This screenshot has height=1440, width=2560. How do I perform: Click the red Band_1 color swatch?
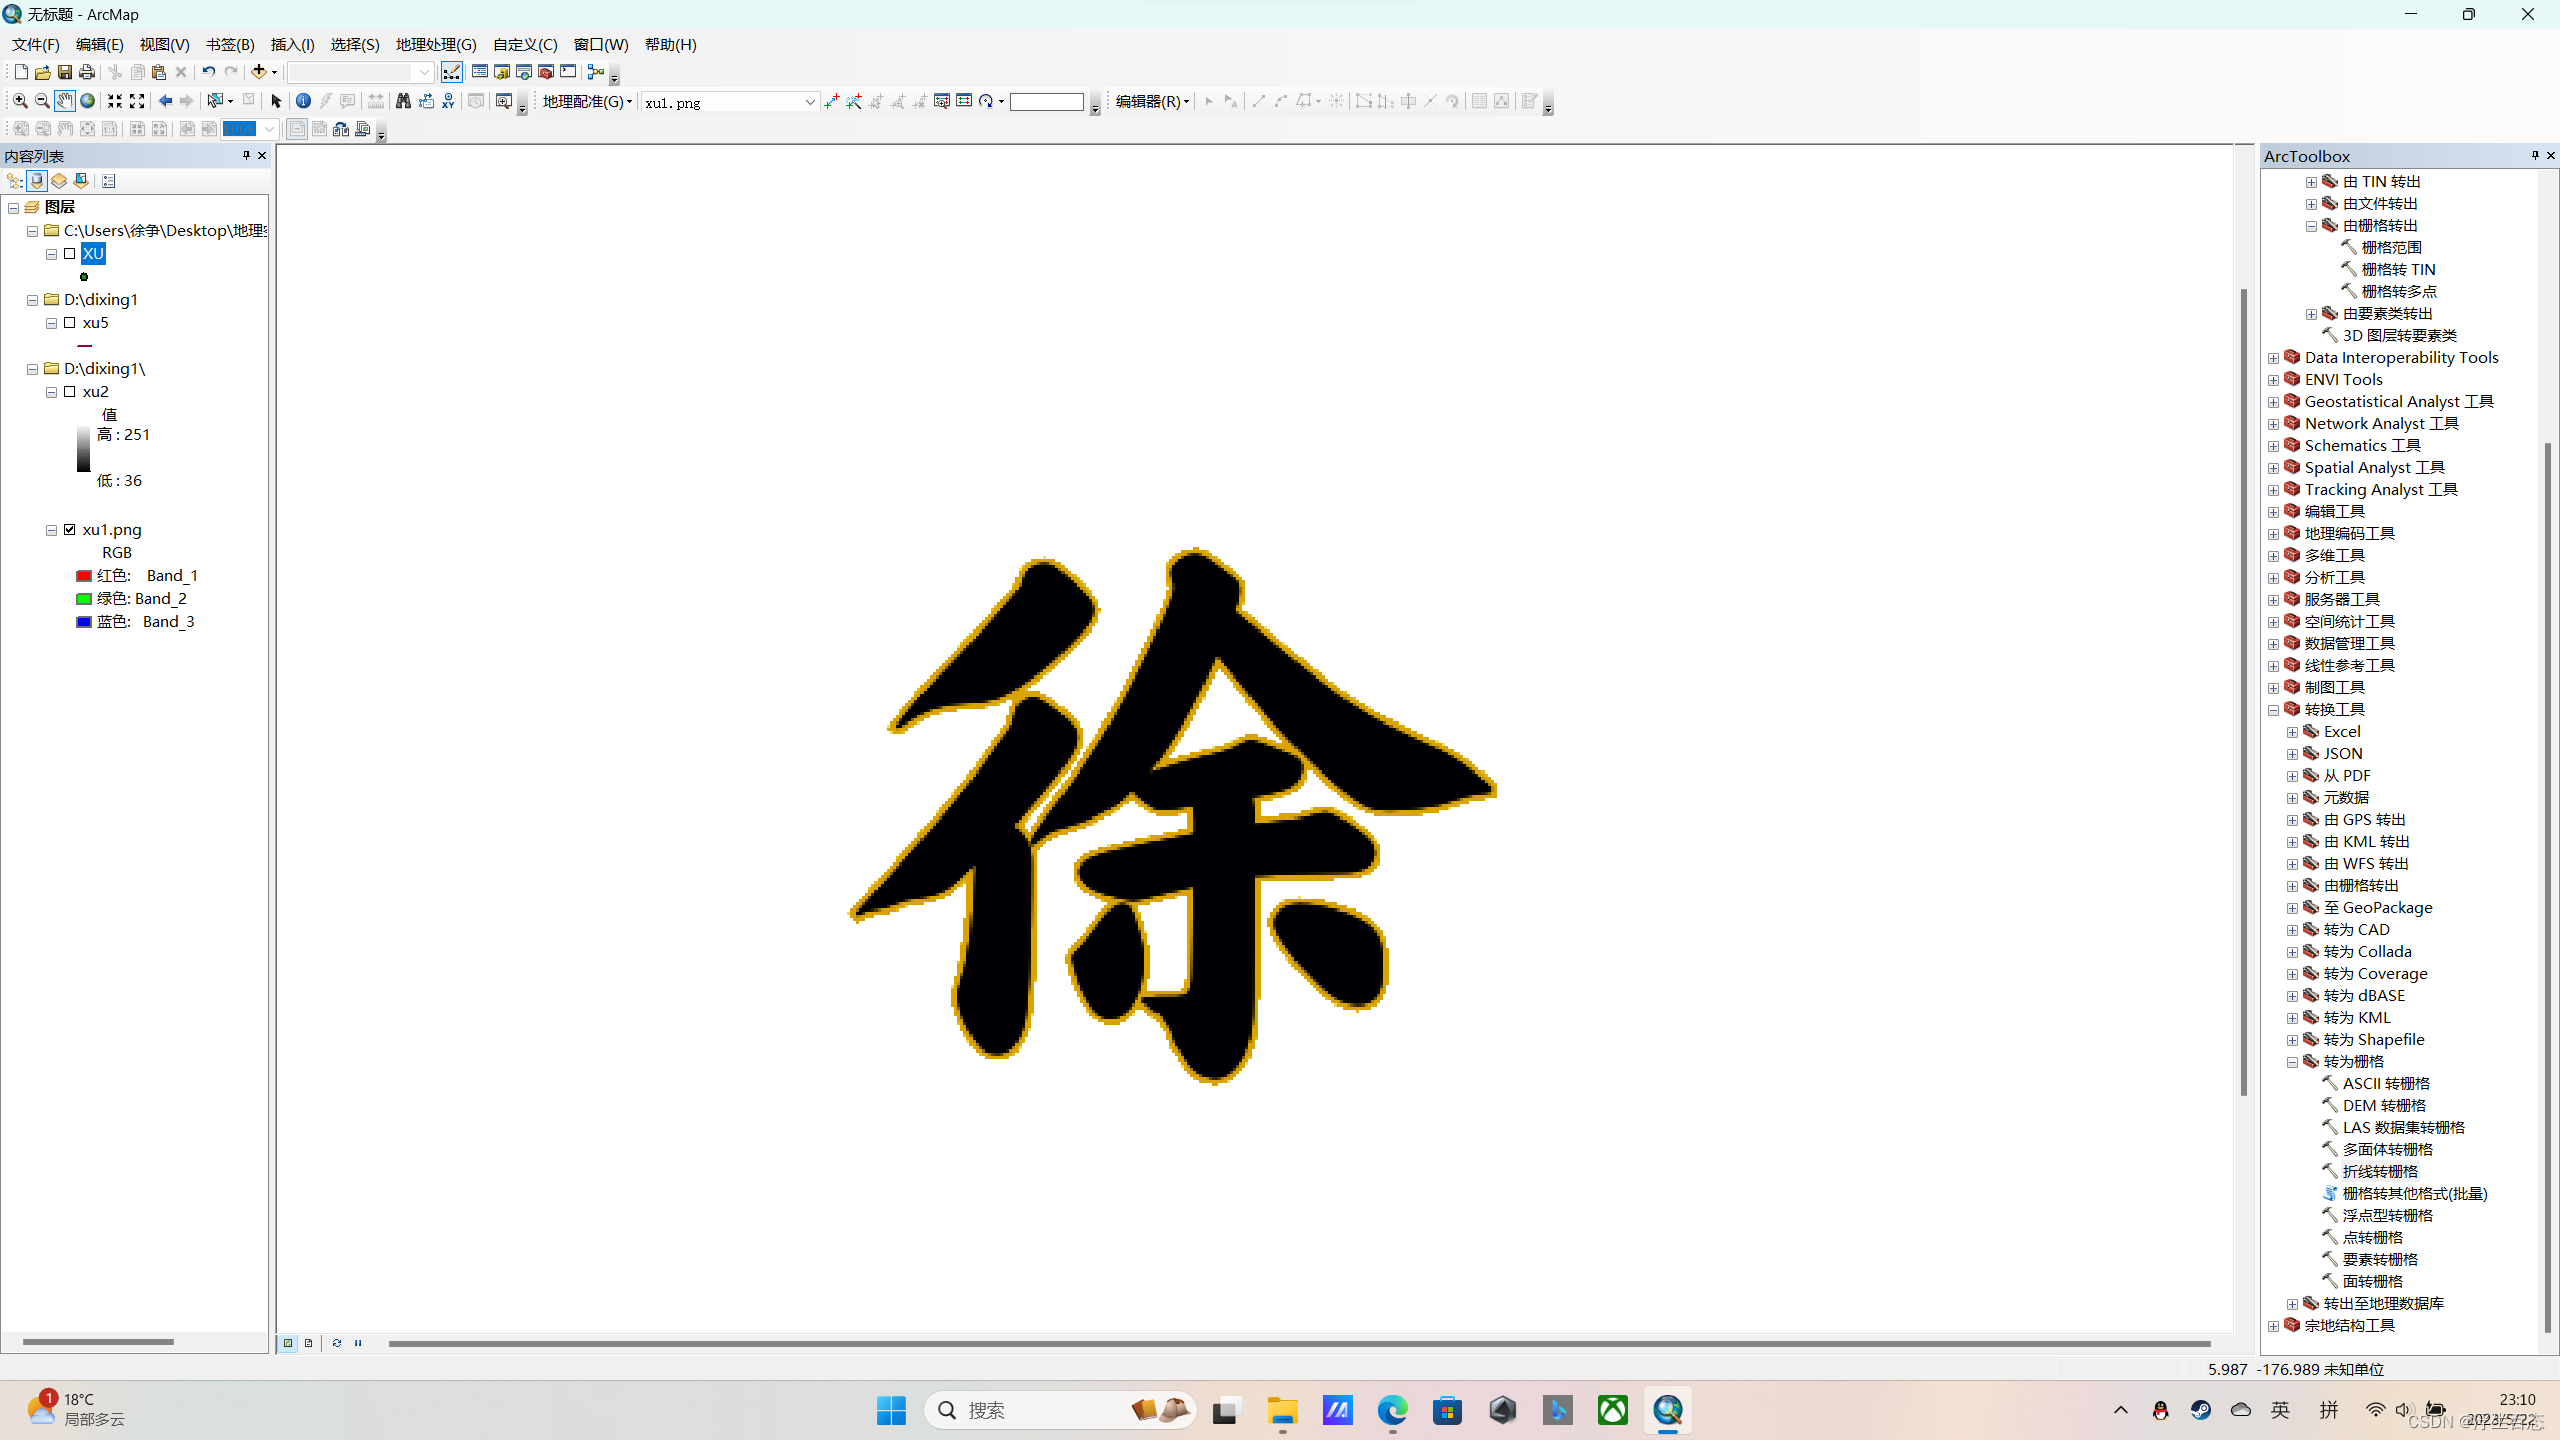[x=84, y=576]
